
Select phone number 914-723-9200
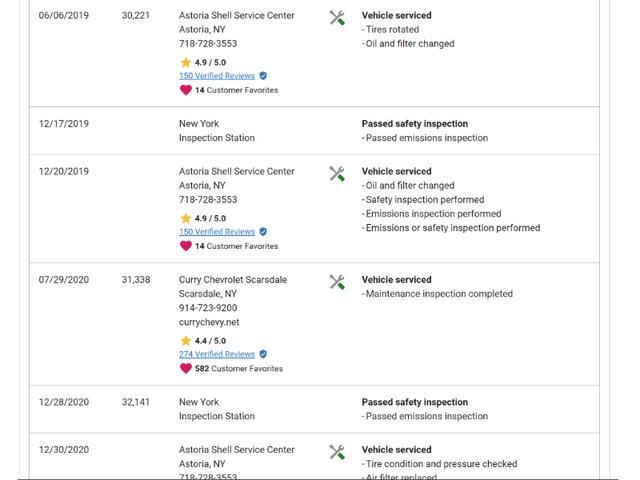[208, 308]
